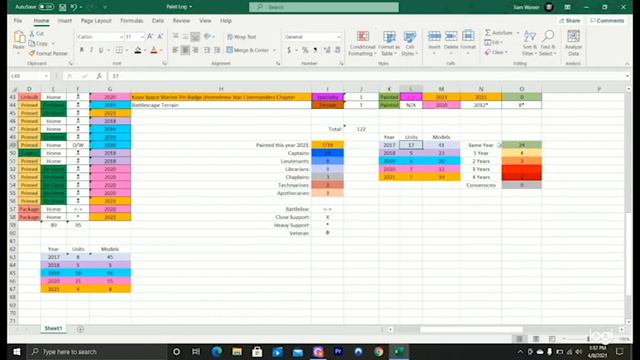Open the General number format dropdown
640x360 pixels.
338,37
